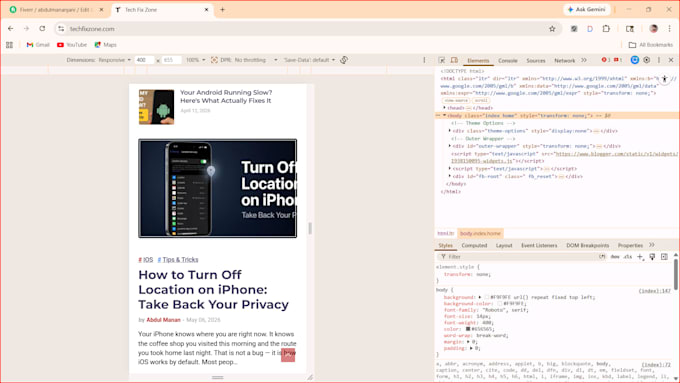Open the Properties tab
Image resolution: width=680 pixels, height=383 pixels.
click(x=630, y=246)
